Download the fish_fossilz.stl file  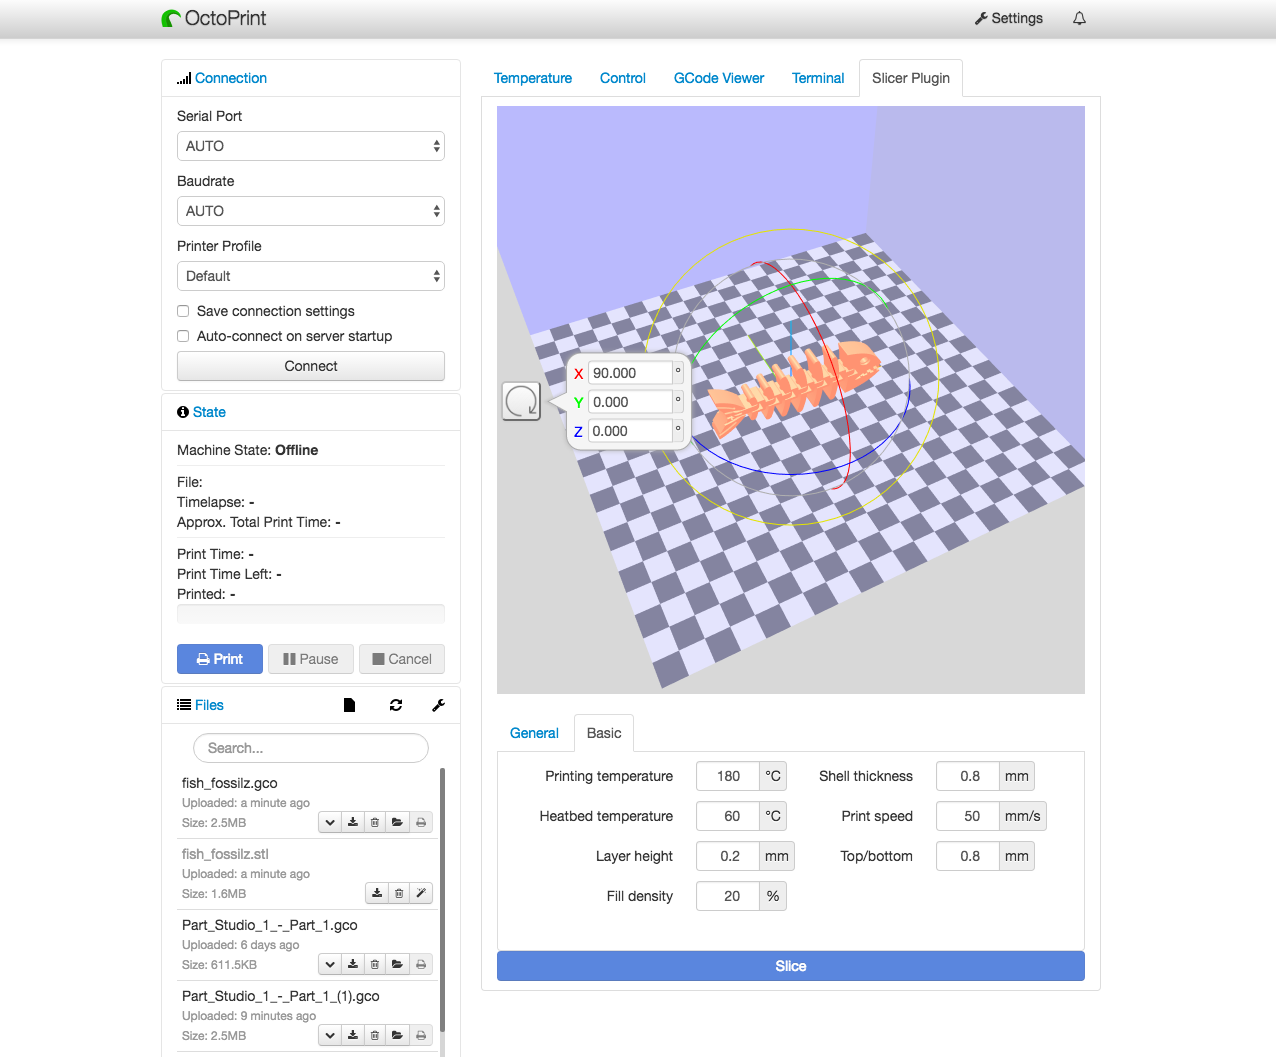point(377,893)
